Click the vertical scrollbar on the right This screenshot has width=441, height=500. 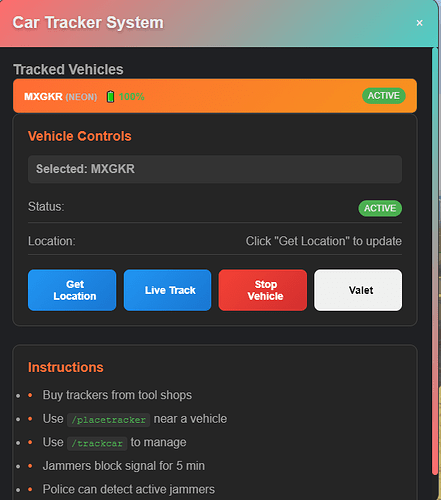(435, 260)
